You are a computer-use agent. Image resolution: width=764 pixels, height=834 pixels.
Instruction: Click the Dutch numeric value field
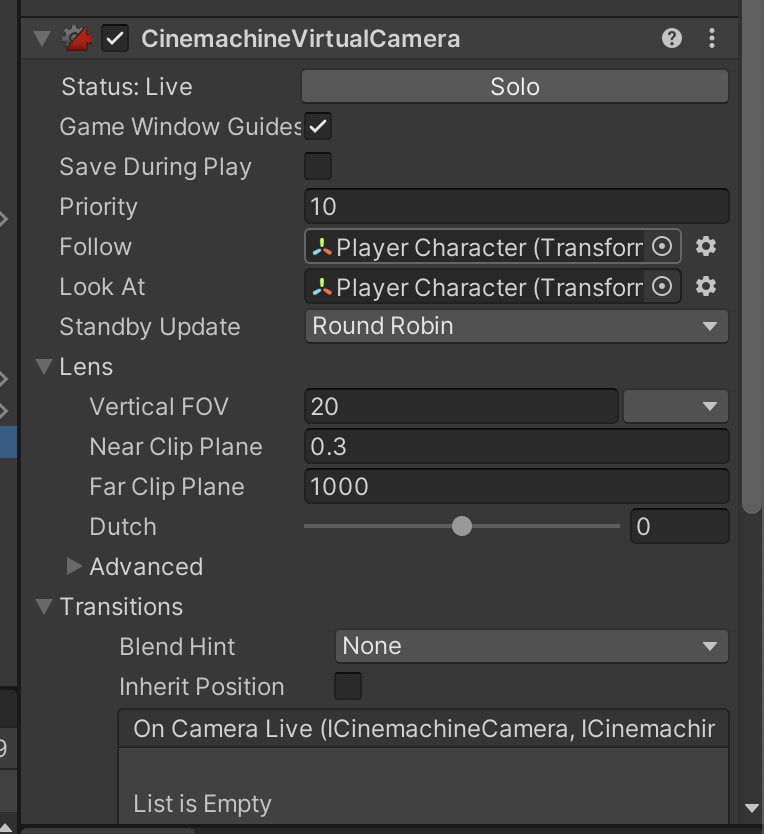pos(679,526)
